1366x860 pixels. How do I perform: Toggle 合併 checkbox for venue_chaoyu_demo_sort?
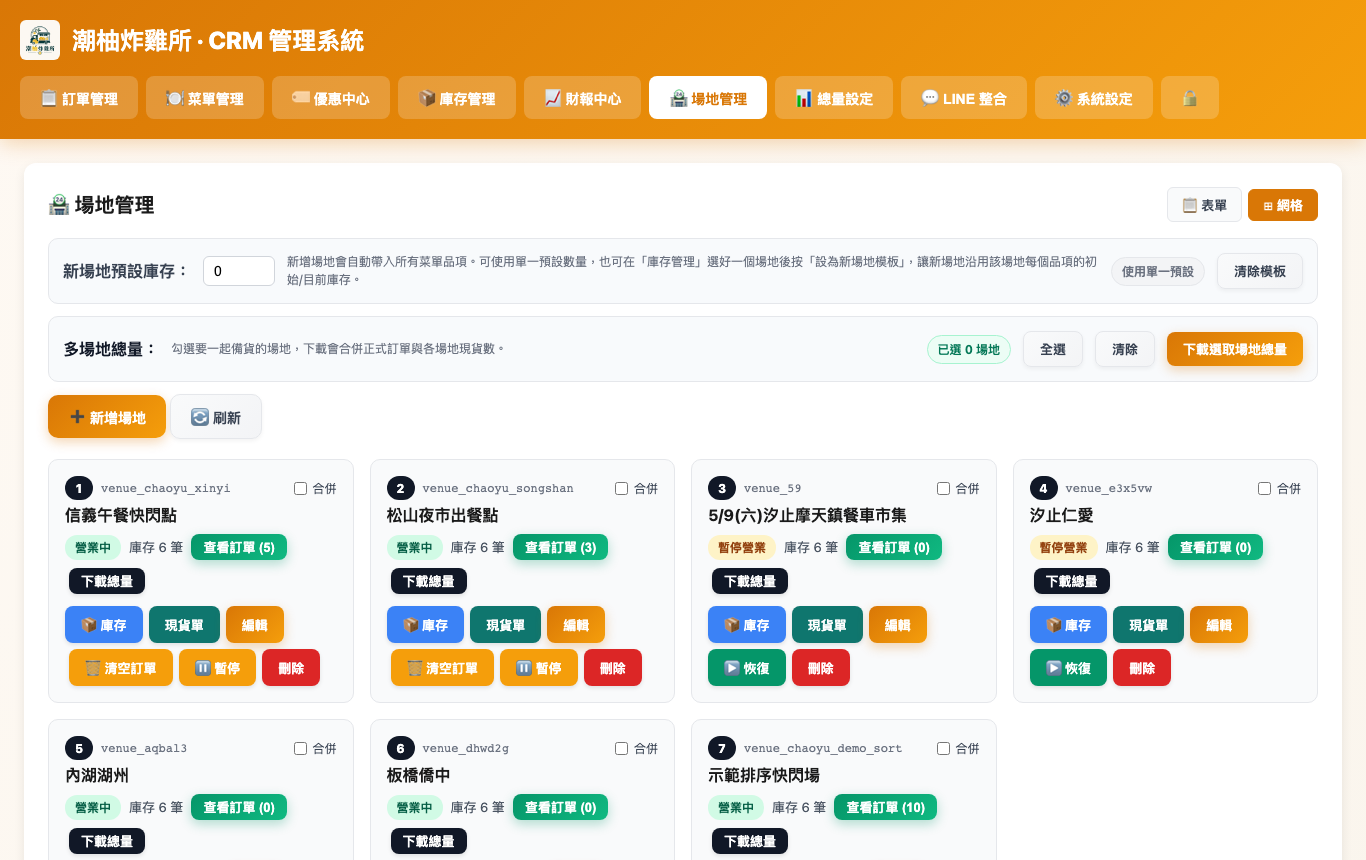click(943, 749)
